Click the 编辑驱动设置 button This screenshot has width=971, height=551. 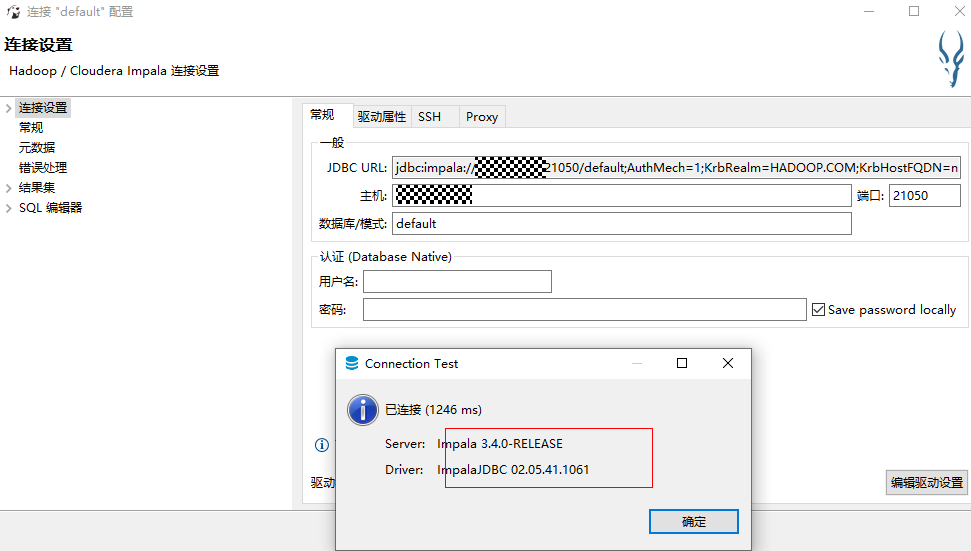(x=926, y=482)
